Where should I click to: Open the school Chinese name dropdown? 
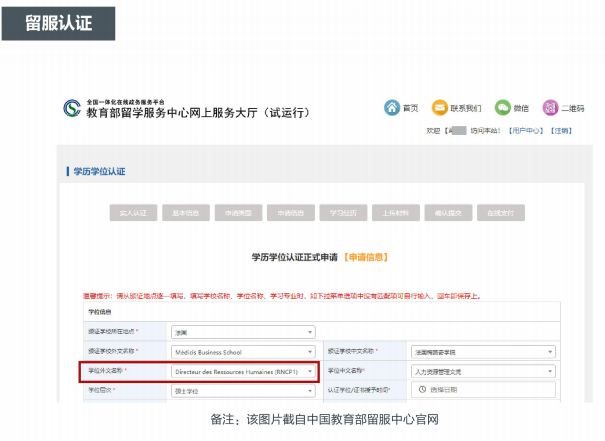[483, 352]
